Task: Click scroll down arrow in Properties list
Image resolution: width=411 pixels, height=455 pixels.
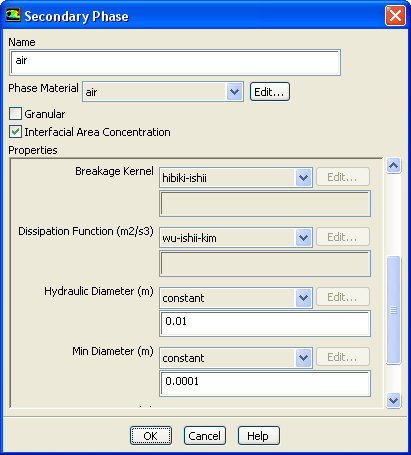Action: click(x=394, y=400)
